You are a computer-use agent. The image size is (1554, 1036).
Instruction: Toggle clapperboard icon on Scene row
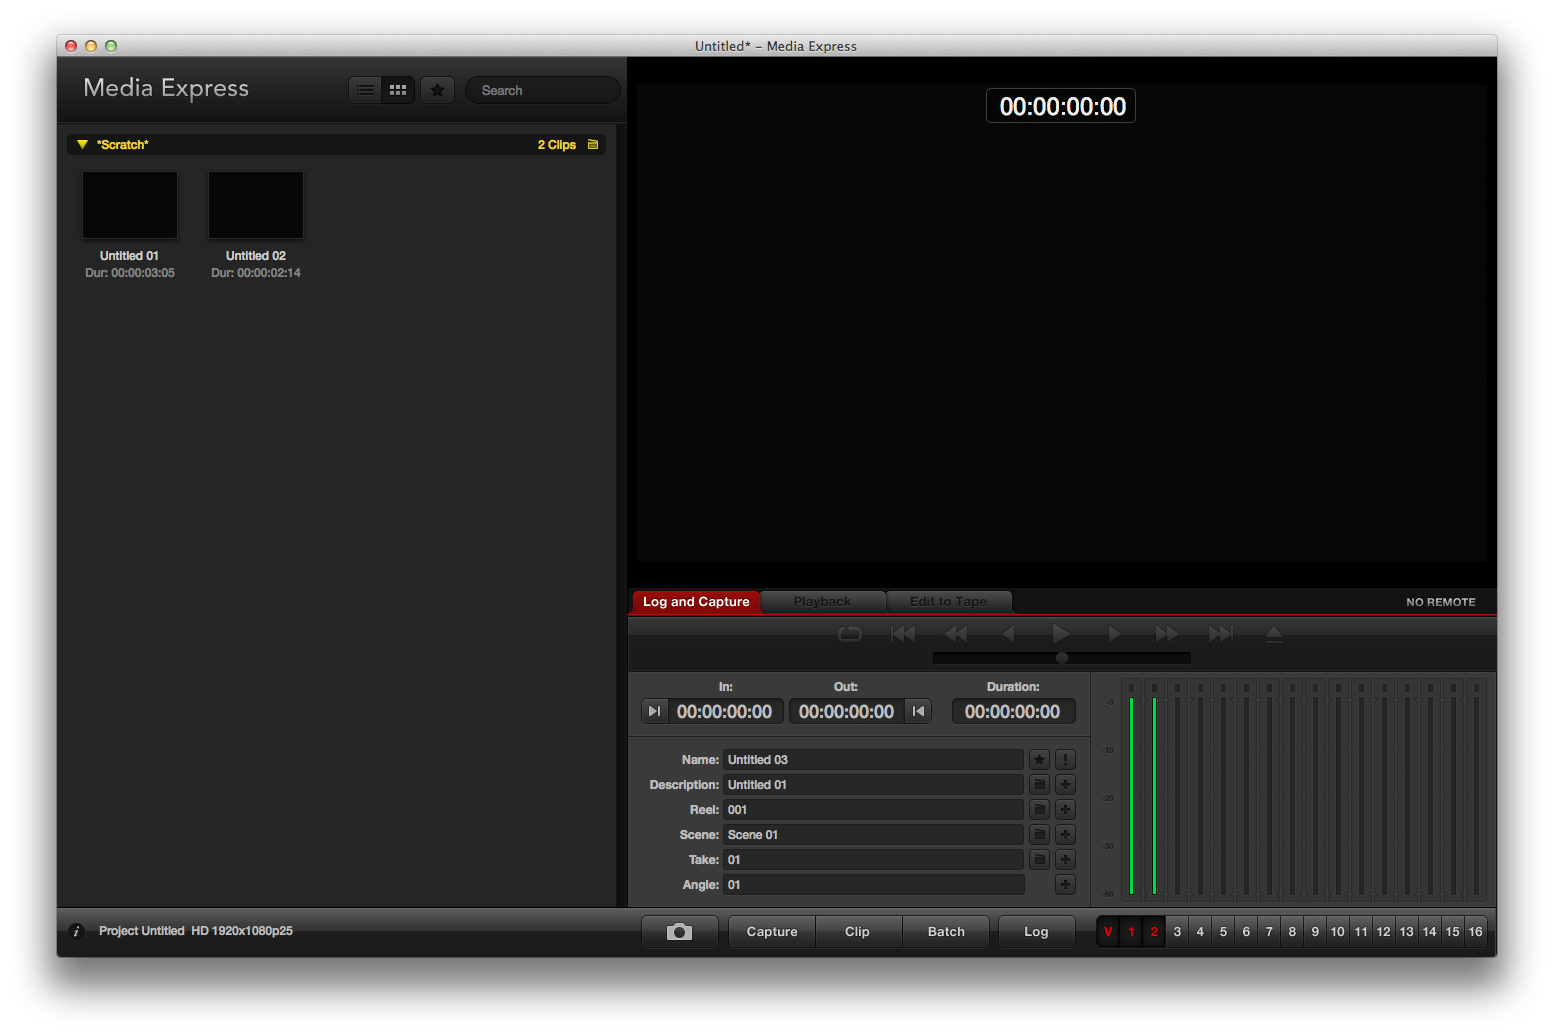point(1039,835)
